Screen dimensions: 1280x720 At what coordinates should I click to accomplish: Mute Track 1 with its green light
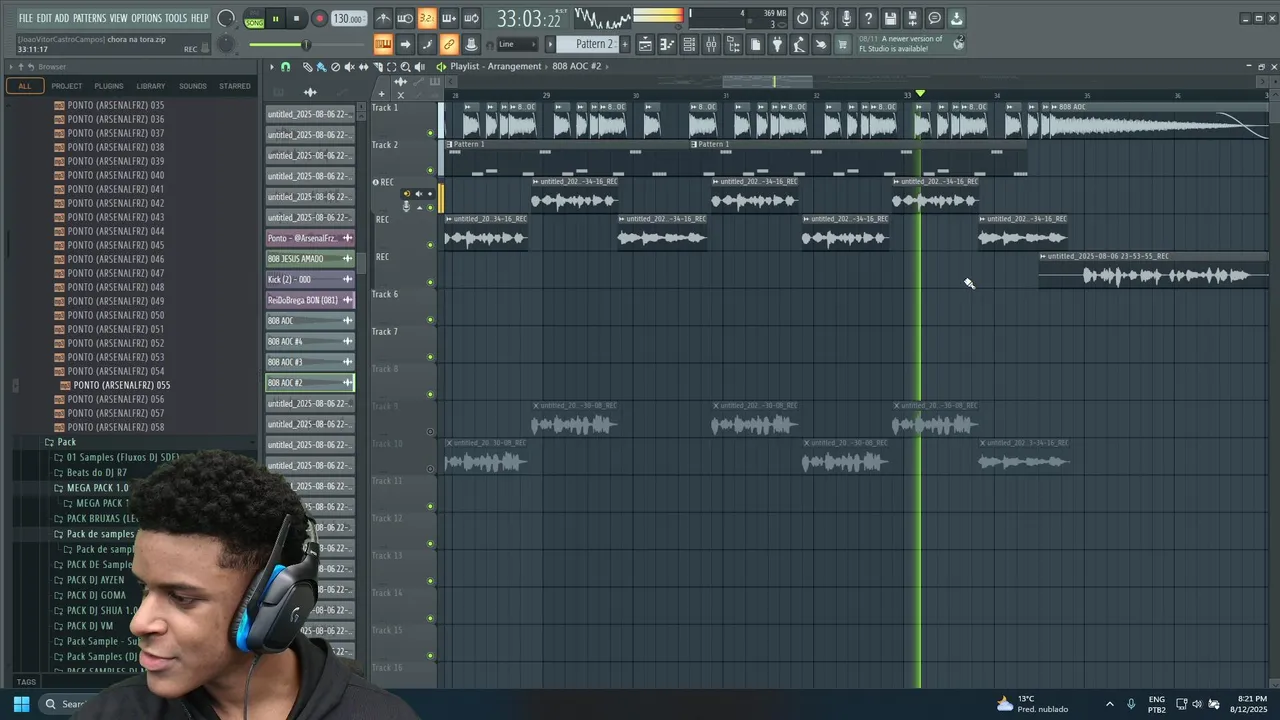point(431,133)
